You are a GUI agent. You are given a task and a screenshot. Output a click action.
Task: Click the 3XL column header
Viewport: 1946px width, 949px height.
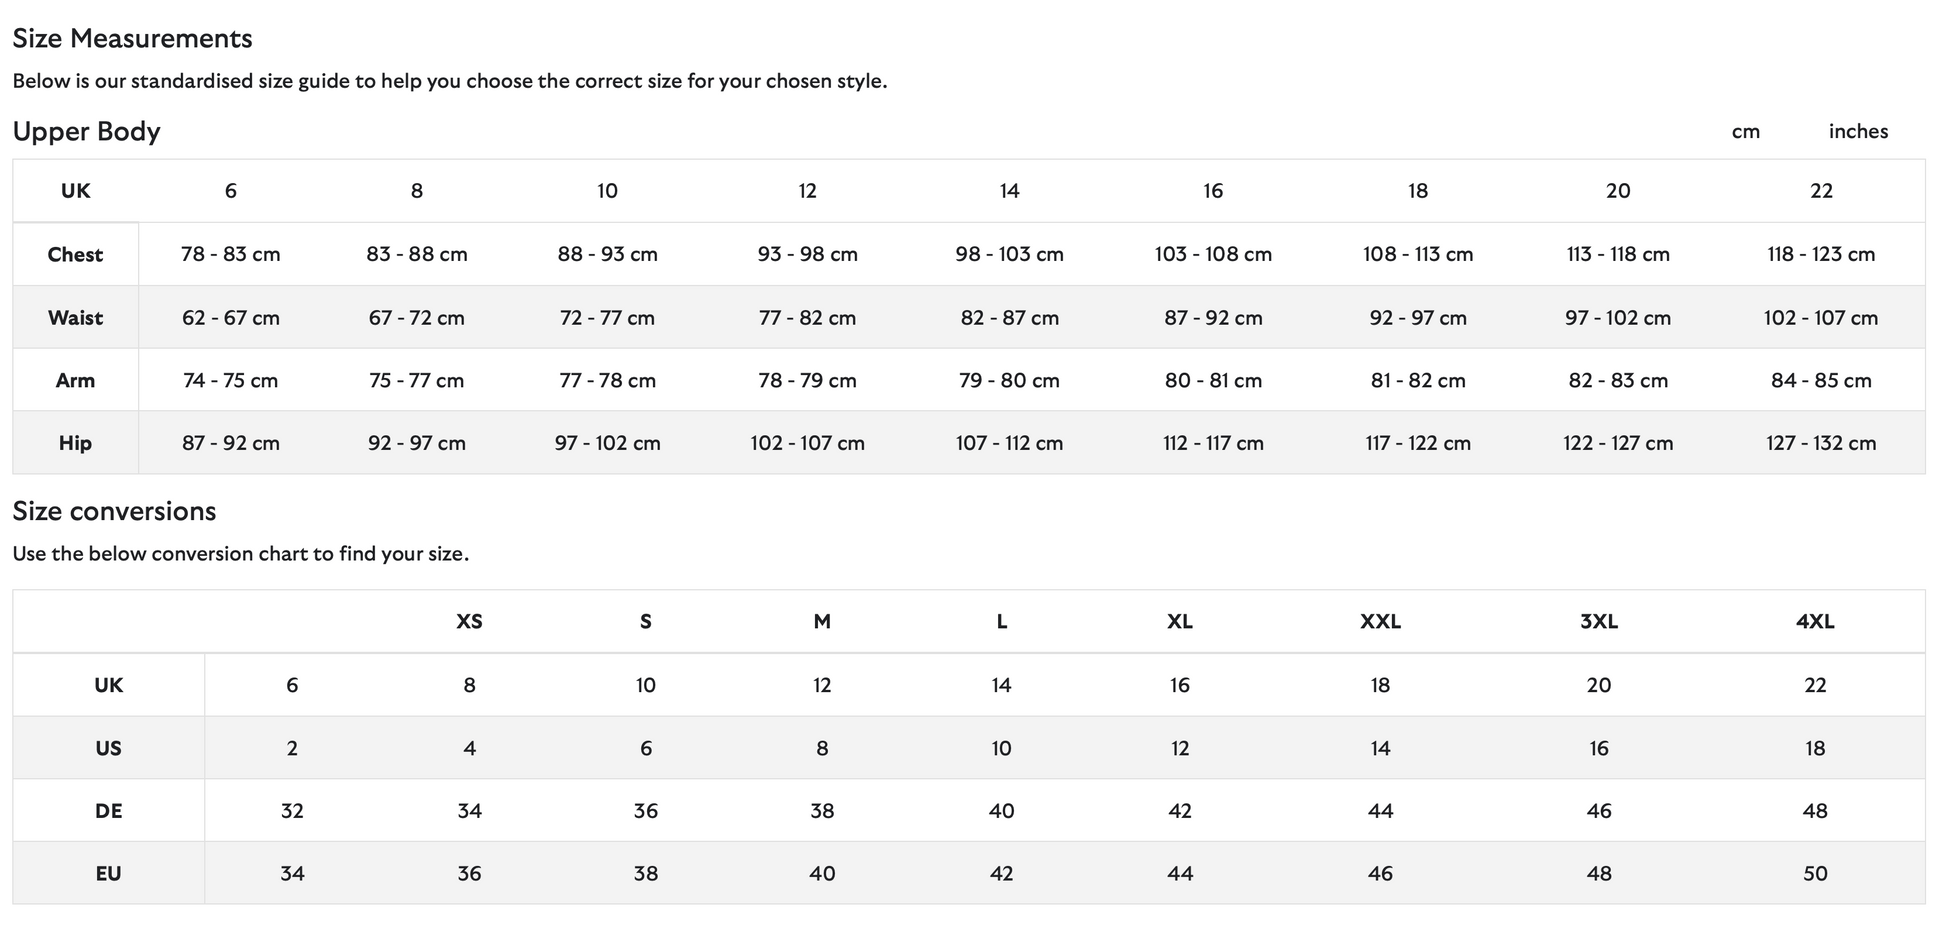click(x=1598, y=621)
